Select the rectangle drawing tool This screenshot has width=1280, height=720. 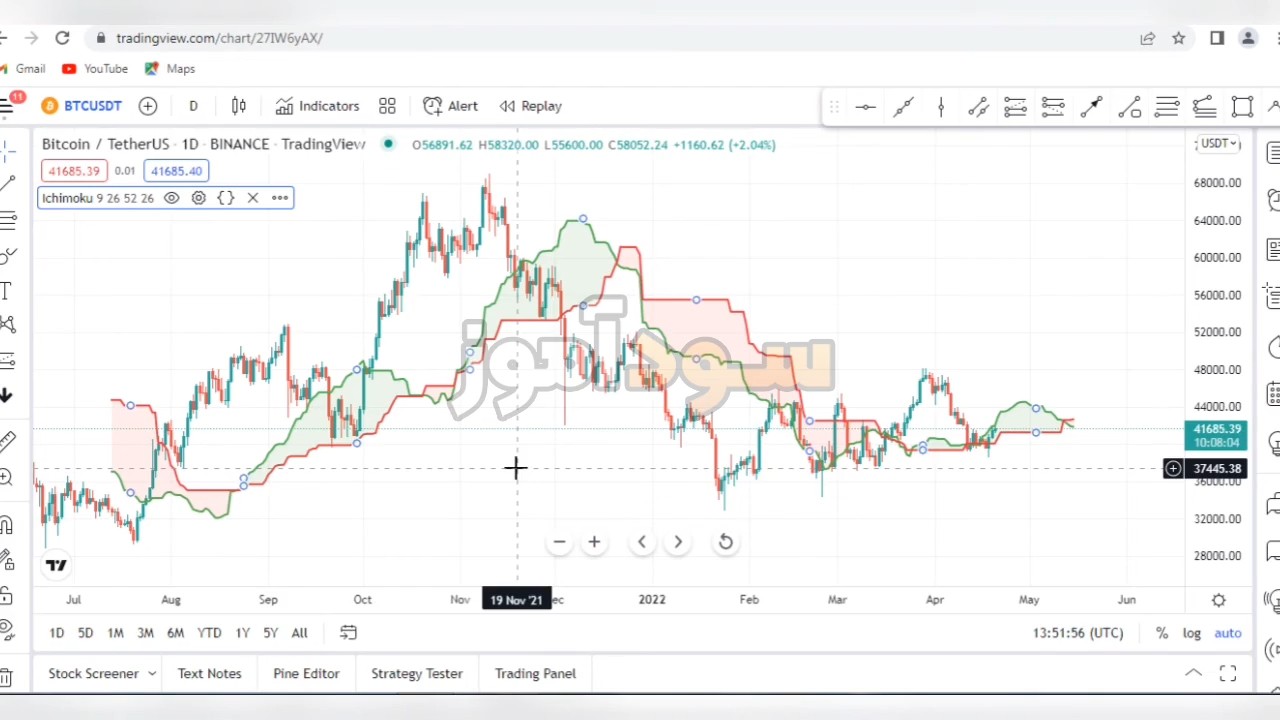pos(1242,106)
